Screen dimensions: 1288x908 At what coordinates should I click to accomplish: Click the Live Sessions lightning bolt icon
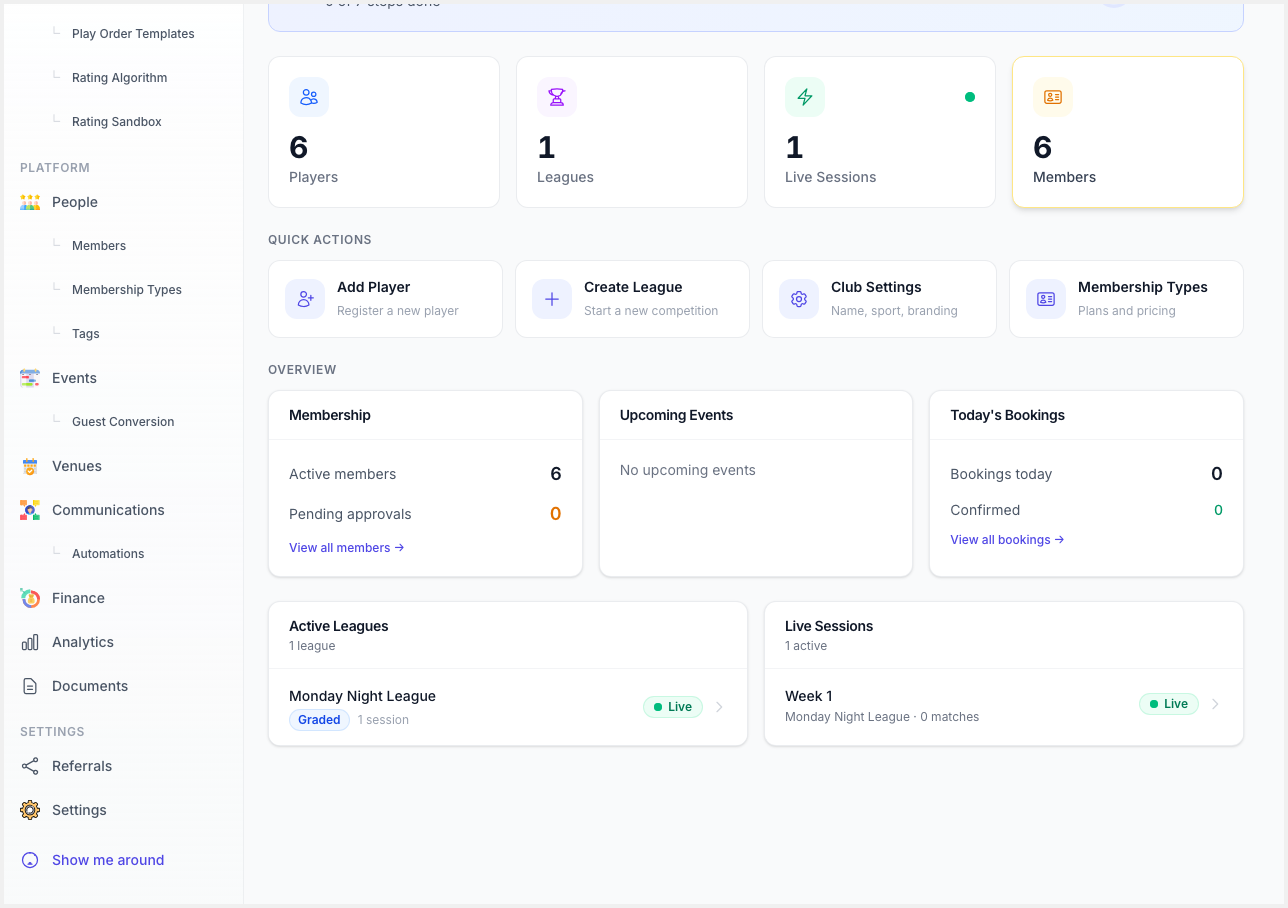tap(805, 97)
